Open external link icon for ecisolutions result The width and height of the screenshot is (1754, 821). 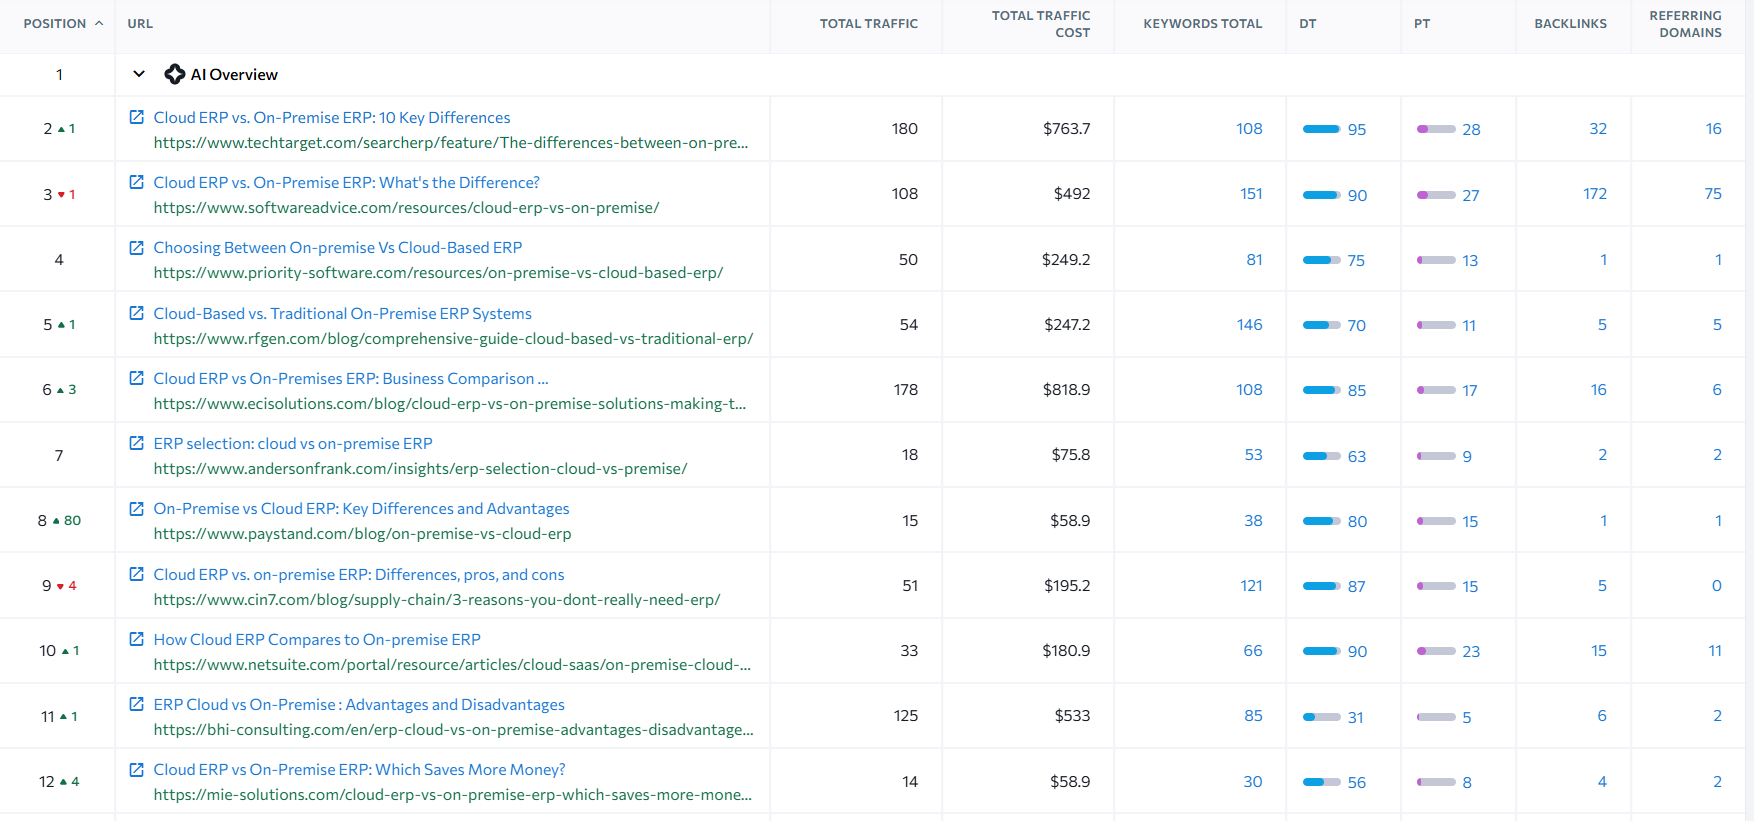pyautogui.click(x=137, y=378)
